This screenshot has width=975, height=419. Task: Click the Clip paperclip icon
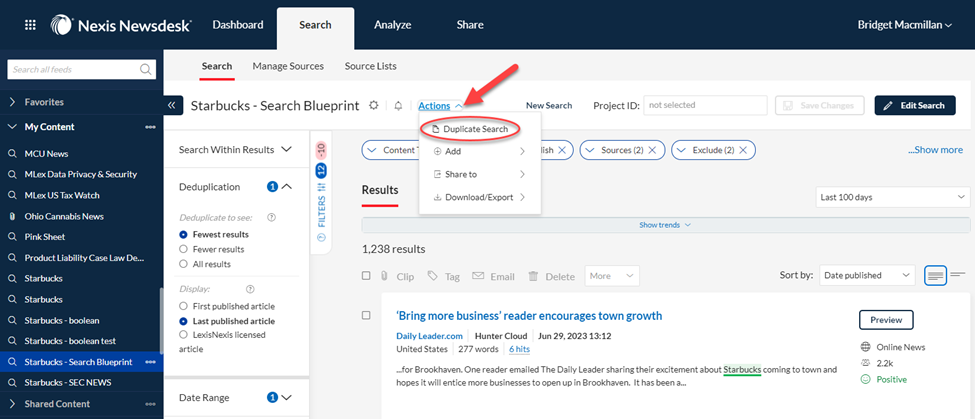(x=384, y=276)
